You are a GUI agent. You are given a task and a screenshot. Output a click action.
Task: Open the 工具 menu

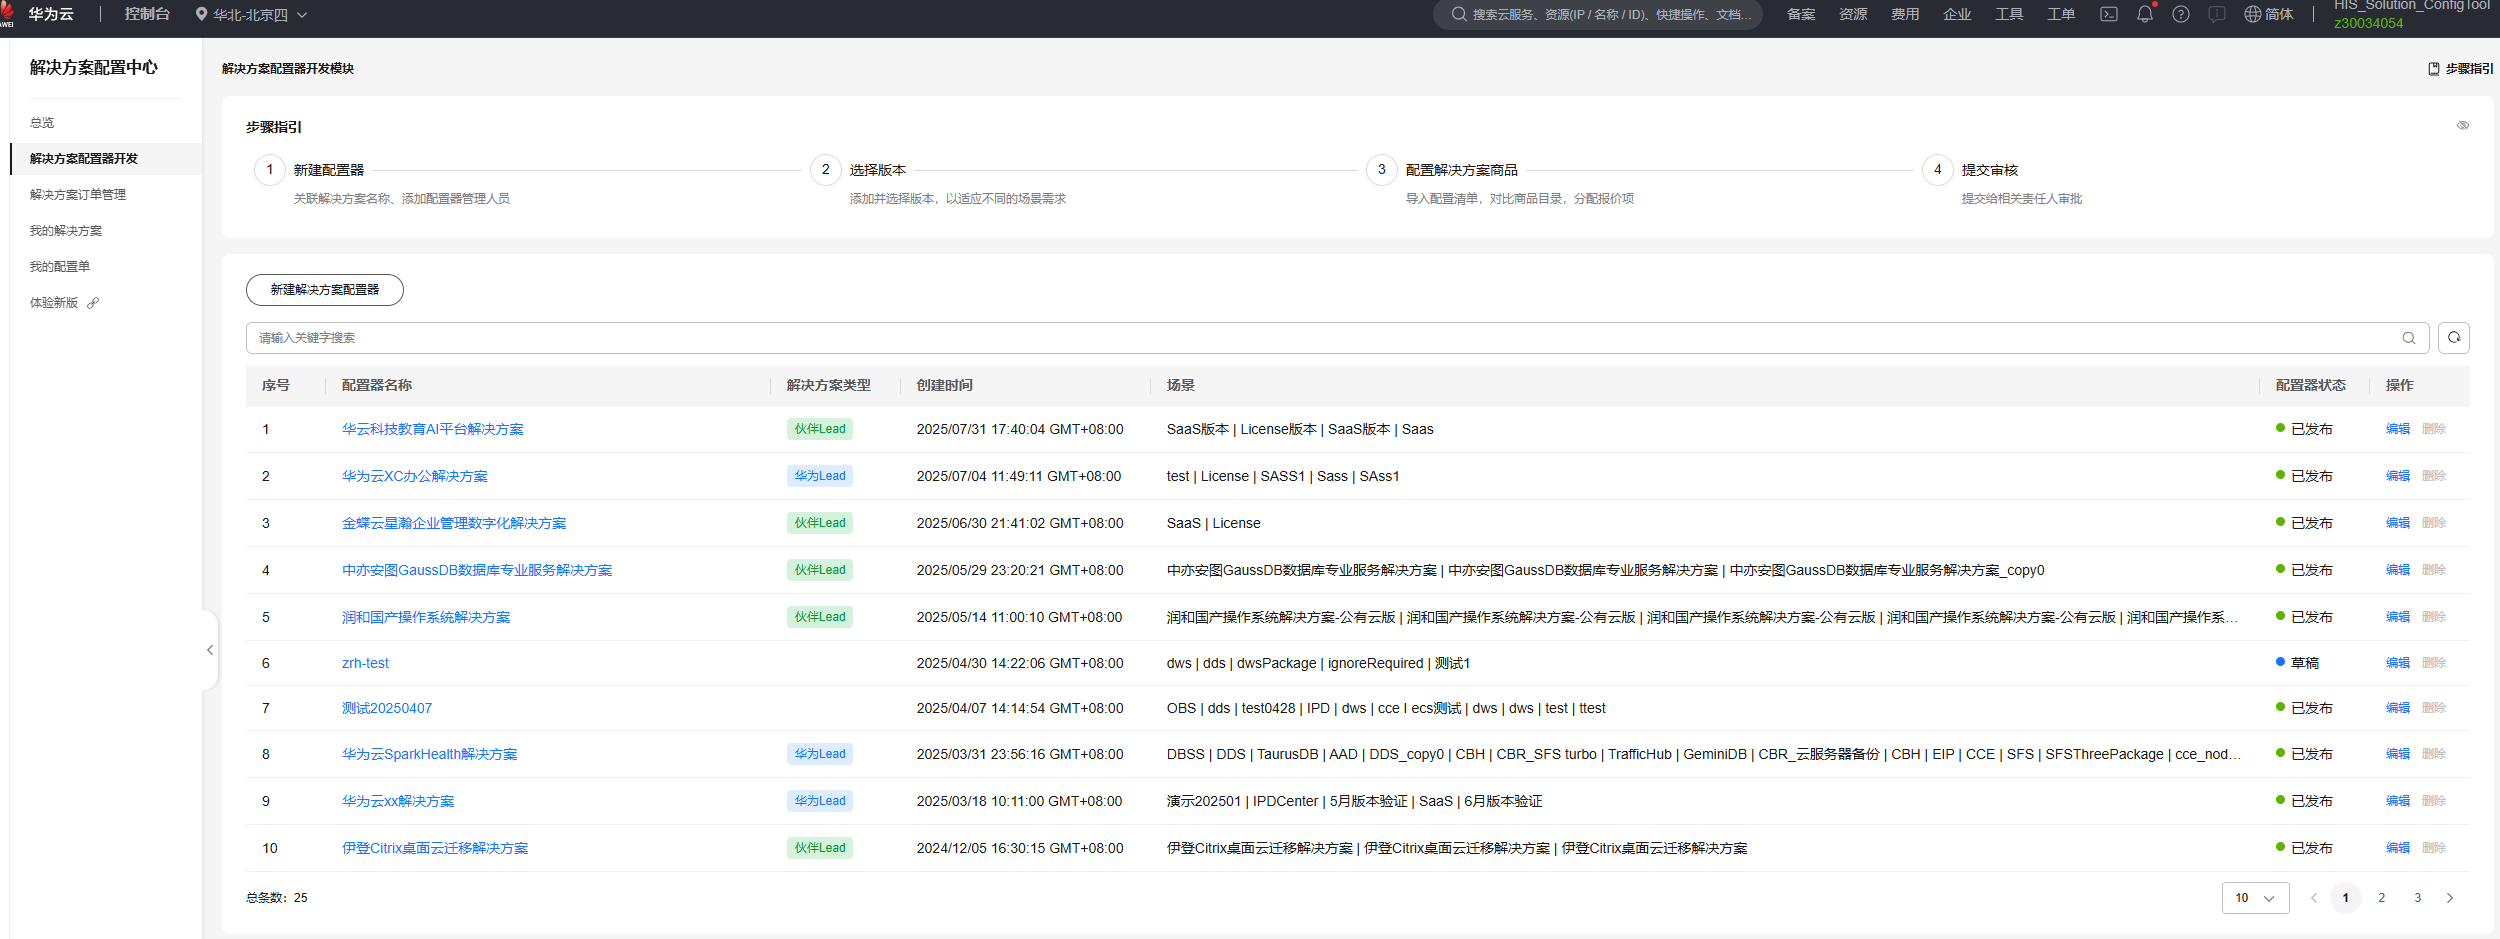pos(2009,14)
